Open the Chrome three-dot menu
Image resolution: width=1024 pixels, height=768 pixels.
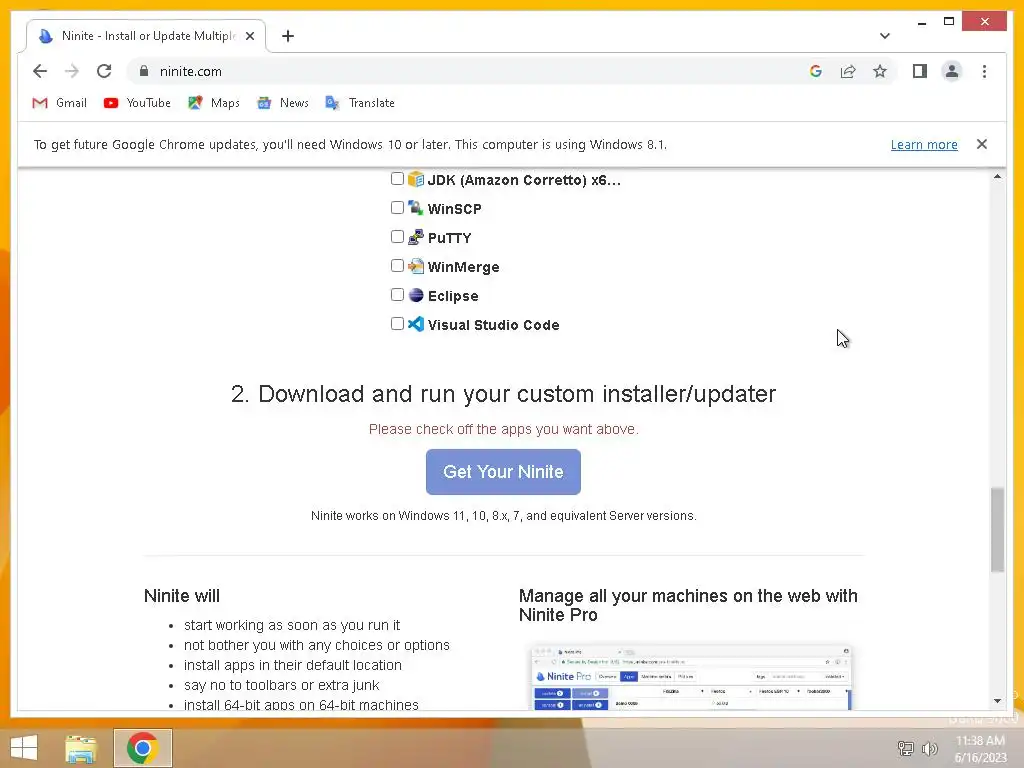(x=984, y=71)
